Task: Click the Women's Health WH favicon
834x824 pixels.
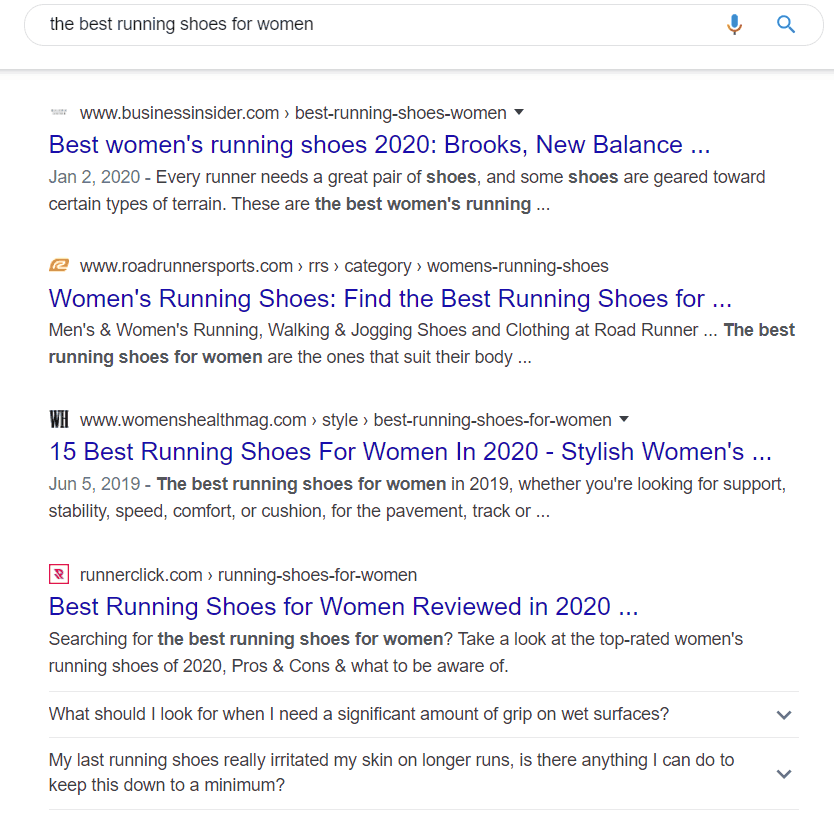Action: [x=59, y=419]
